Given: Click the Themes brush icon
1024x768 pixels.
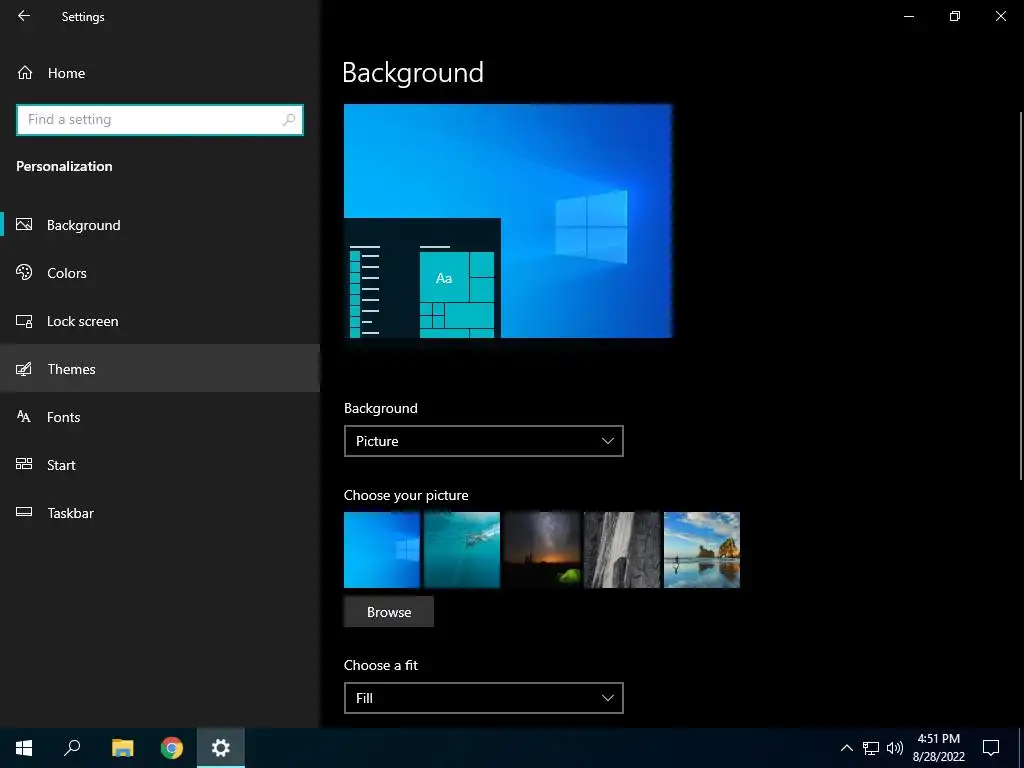Looking at the screenshot, I should tap(24, 369).
